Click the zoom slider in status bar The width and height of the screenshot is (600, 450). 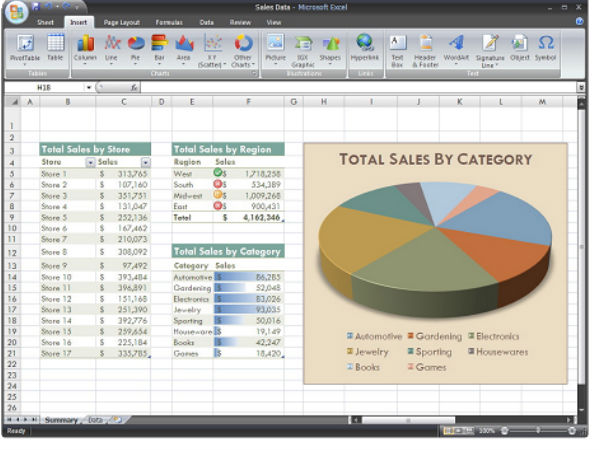(x=540, y=431)
